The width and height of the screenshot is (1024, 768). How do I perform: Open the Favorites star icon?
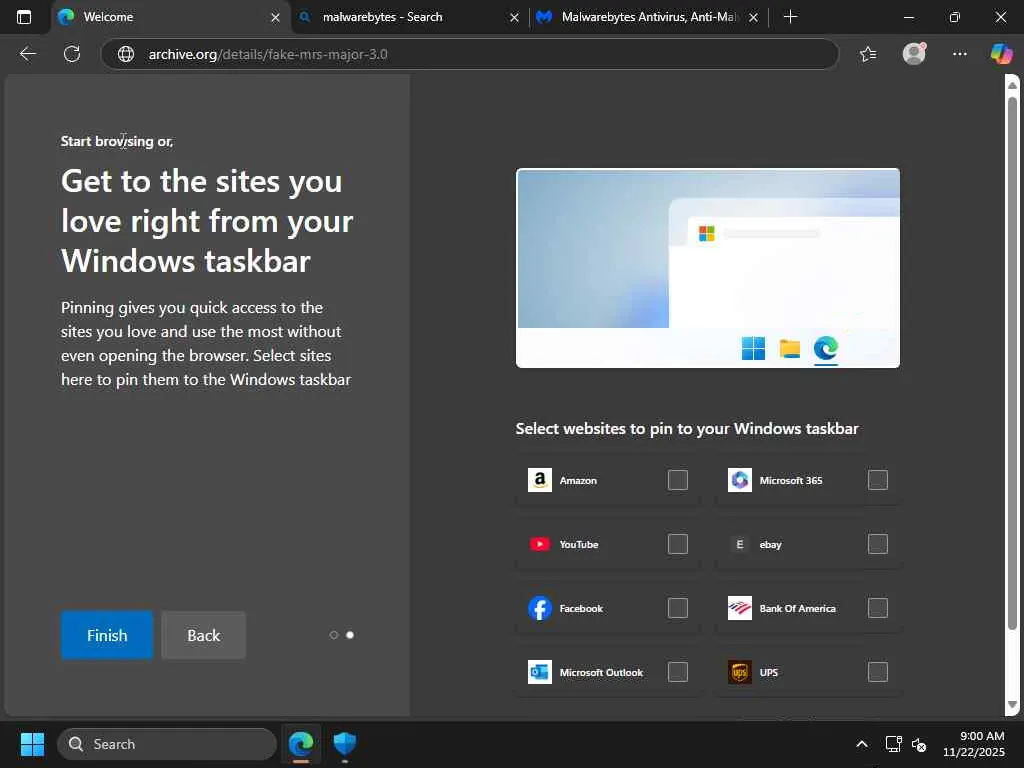coord(868,54)
